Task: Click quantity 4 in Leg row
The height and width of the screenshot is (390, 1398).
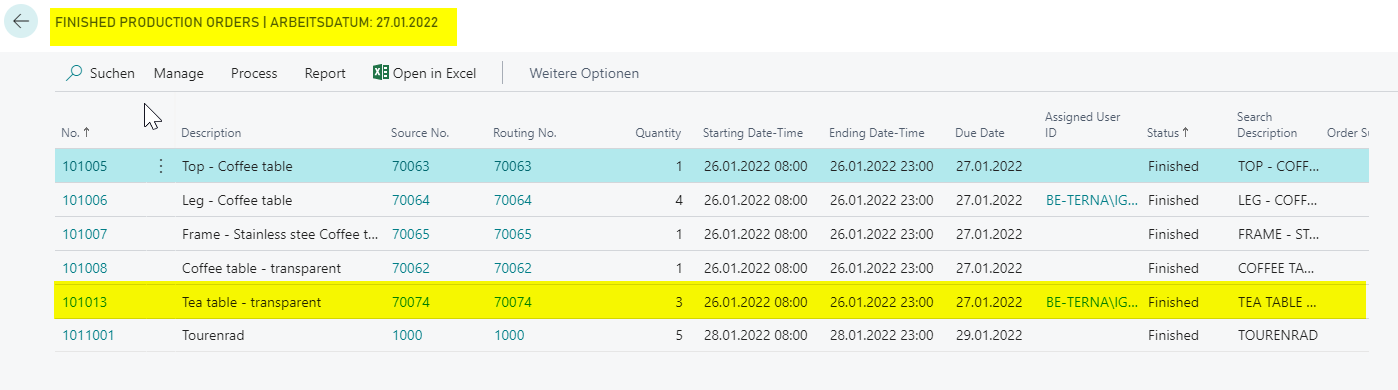Action: click(679, 200)
